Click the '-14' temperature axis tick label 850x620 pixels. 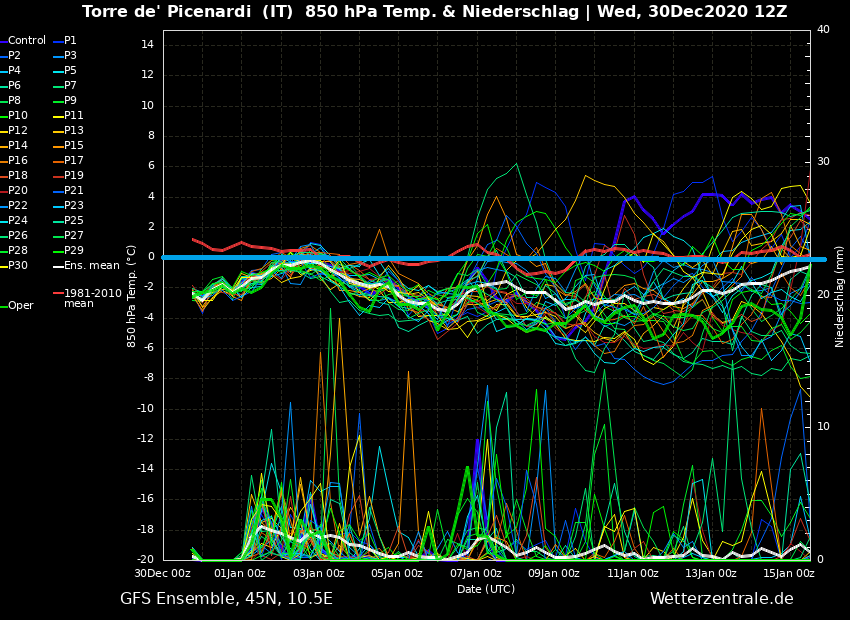[146, 469]
